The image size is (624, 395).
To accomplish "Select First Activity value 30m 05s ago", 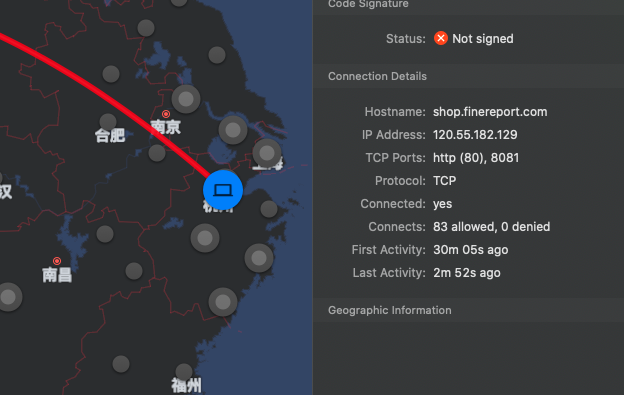I will 470,250.
